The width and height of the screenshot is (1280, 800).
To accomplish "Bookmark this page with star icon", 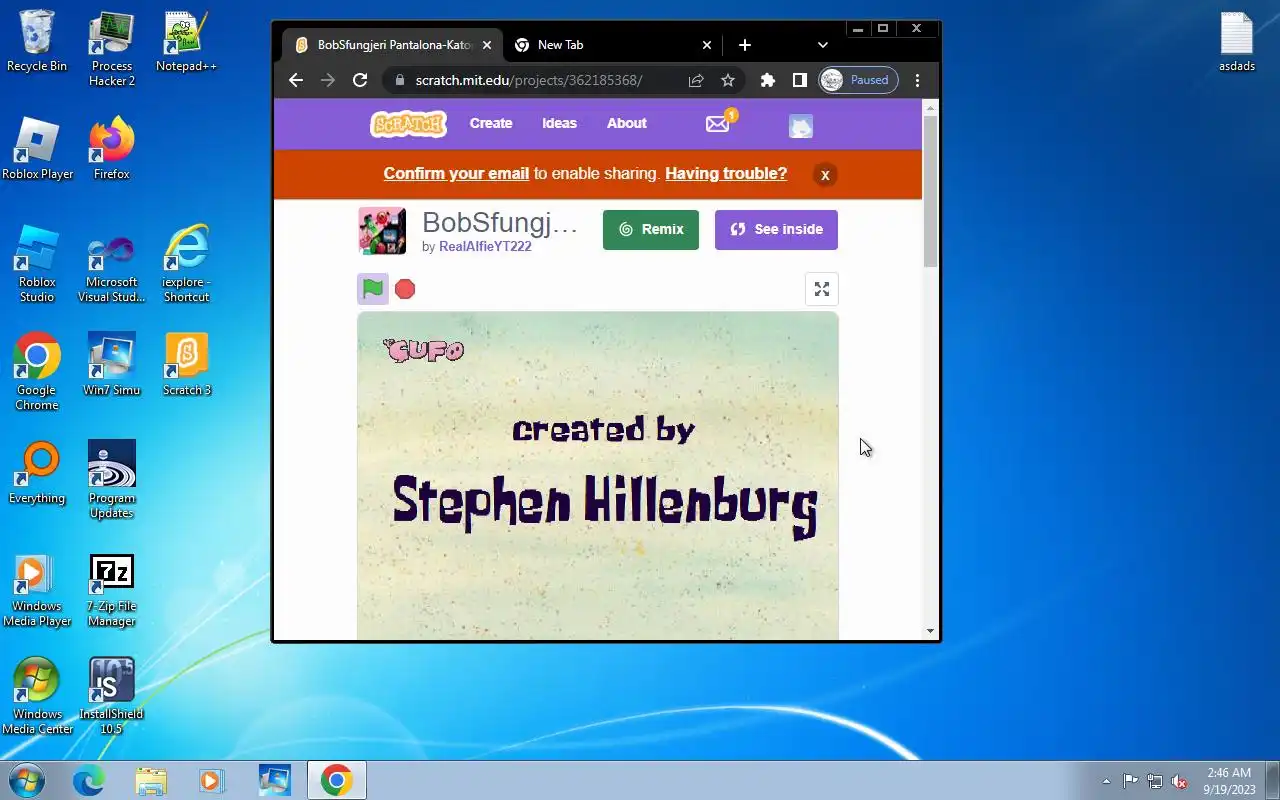I will tap(728, 80).
